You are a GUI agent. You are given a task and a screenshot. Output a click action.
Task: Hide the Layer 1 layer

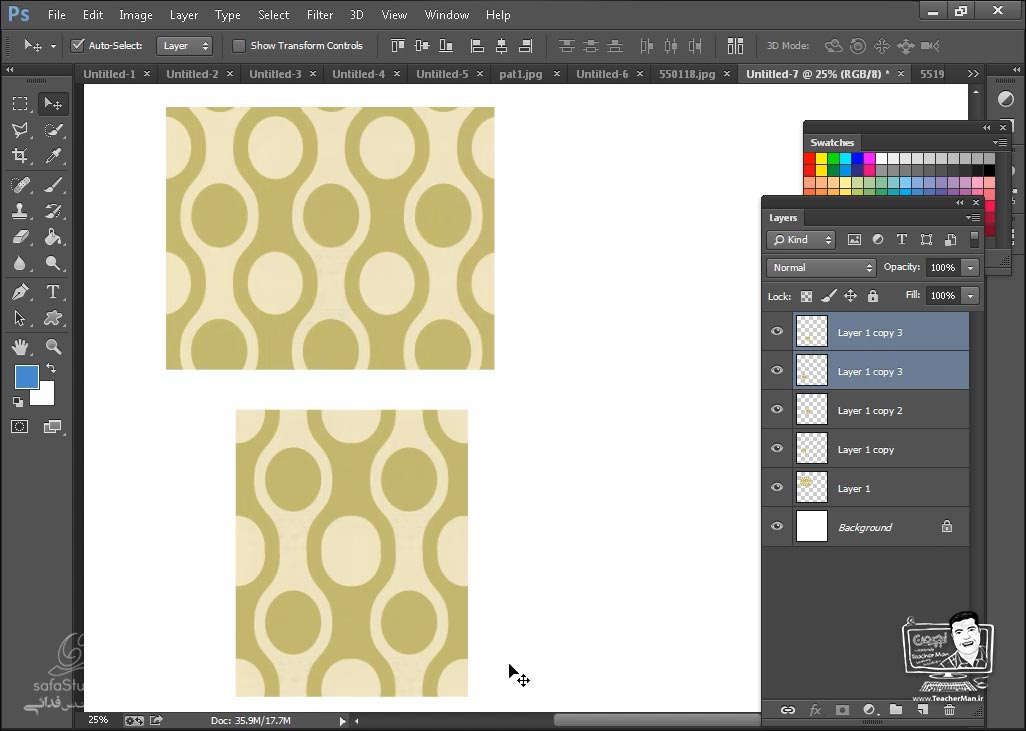coord(777,487)
